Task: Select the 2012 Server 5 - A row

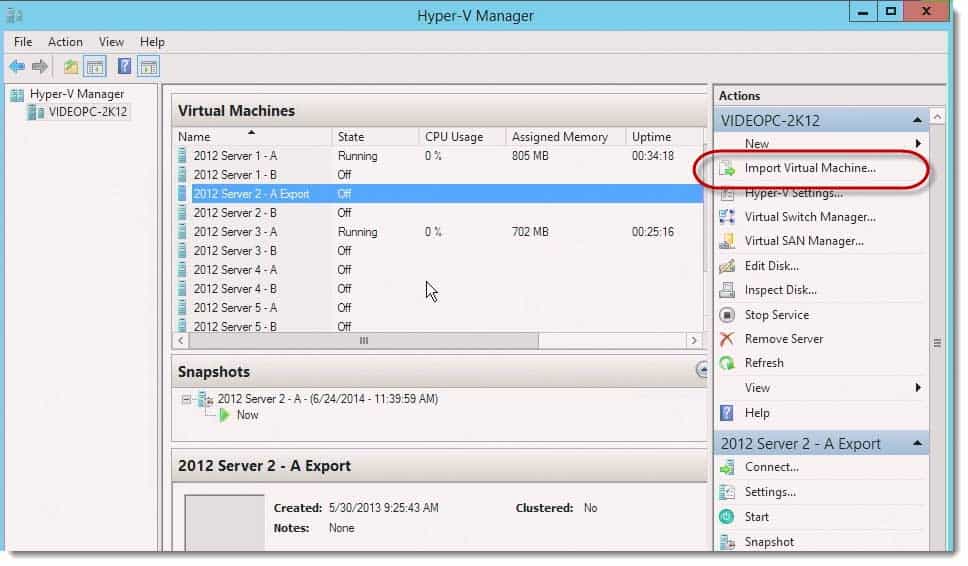Action: [x=438, y=307]
